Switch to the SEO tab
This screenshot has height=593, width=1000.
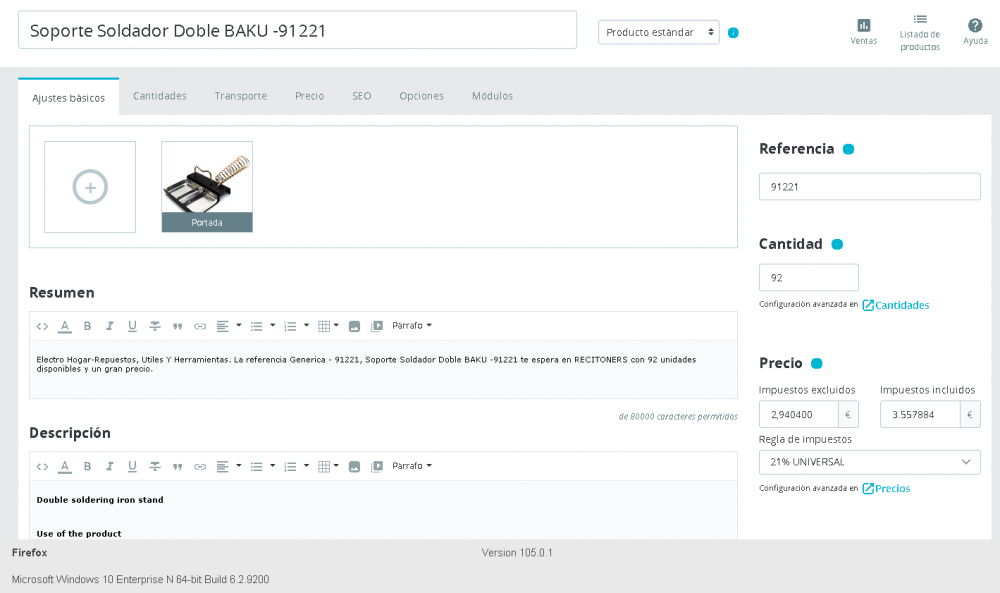click(362, 96)
